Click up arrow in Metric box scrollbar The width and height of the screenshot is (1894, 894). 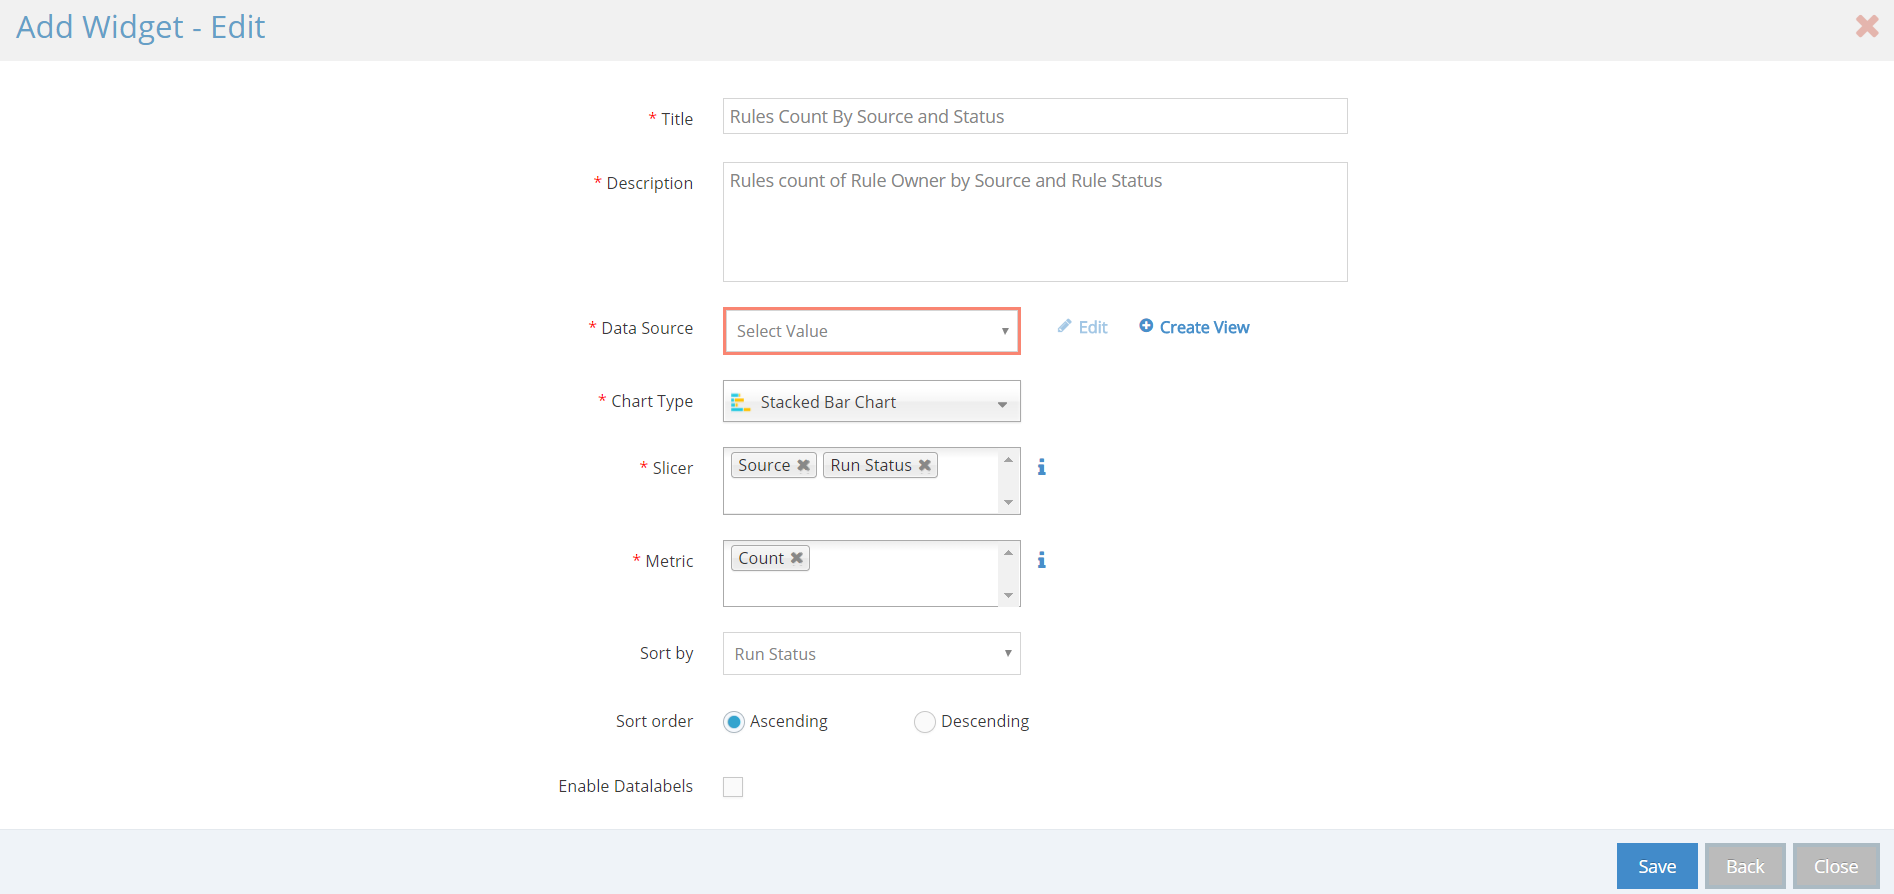[x=1008, y=553]
